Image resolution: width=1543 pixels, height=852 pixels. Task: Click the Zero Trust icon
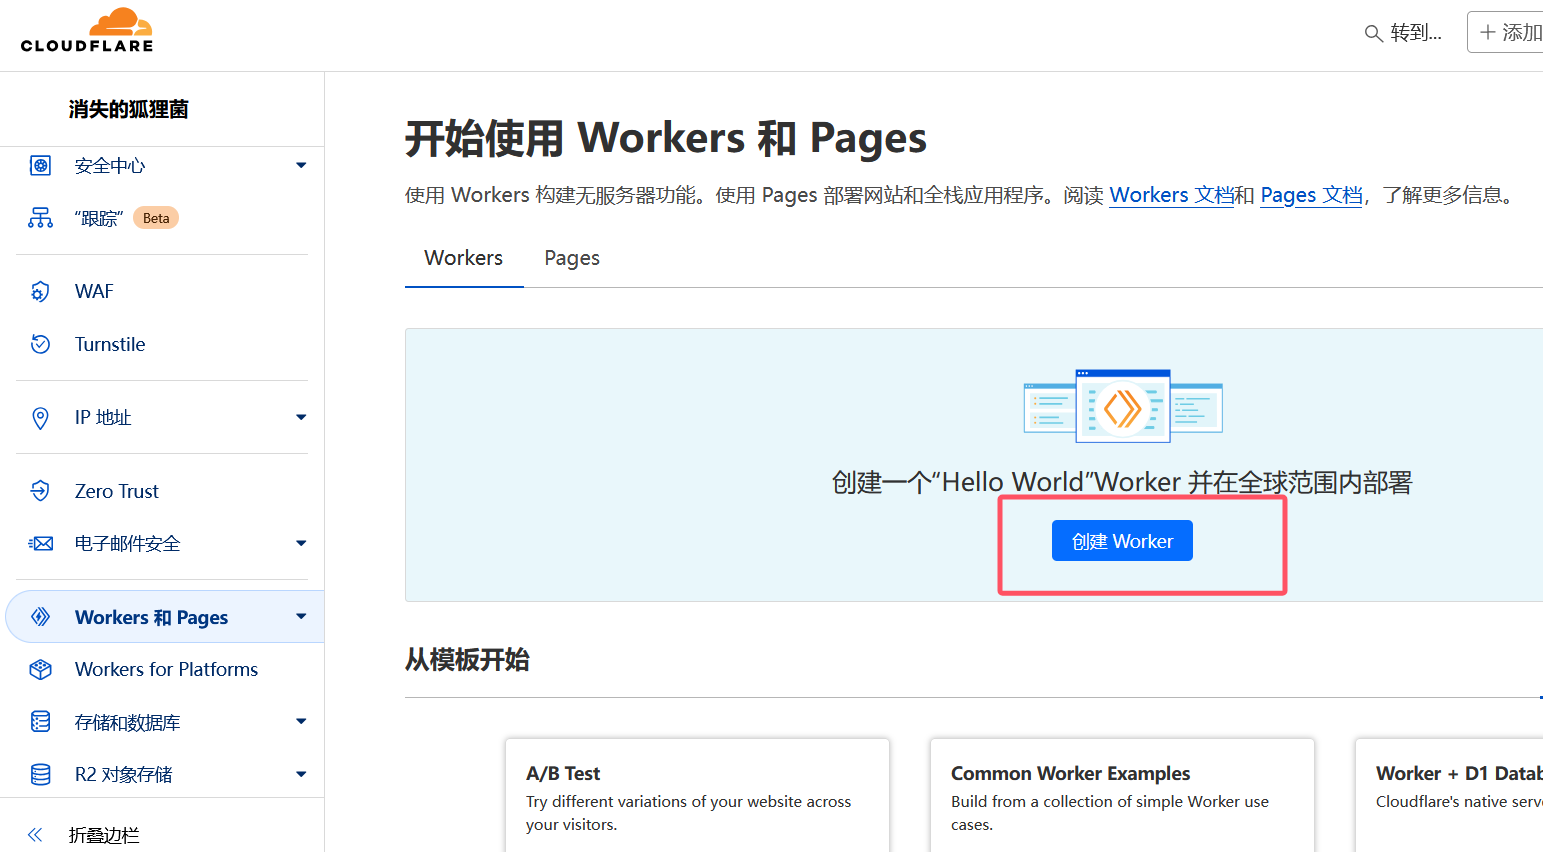coord(40,491)
